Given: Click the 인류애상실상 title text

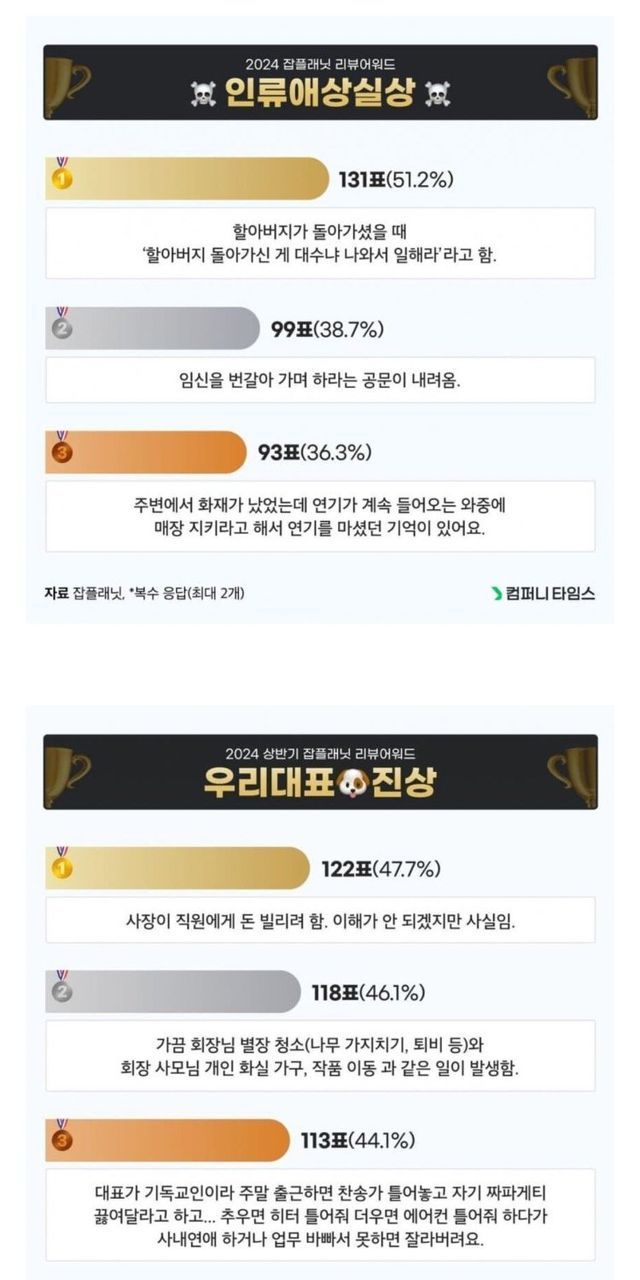Looking at the screenshot, I should (320, 96).
